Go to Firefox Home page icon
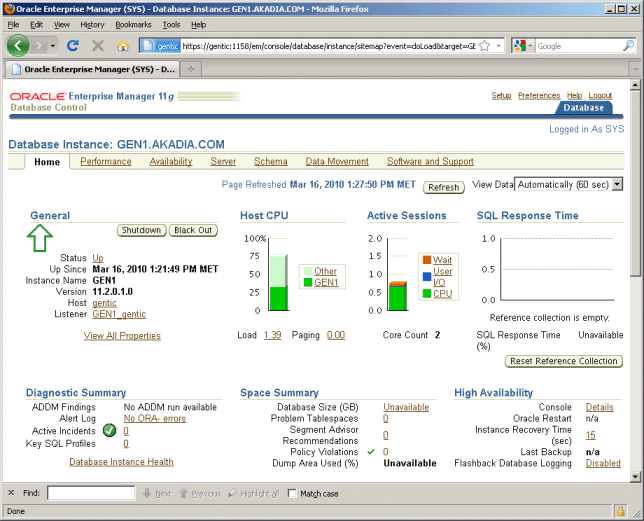Screen dimensions: 644x521 click(123, 46)
